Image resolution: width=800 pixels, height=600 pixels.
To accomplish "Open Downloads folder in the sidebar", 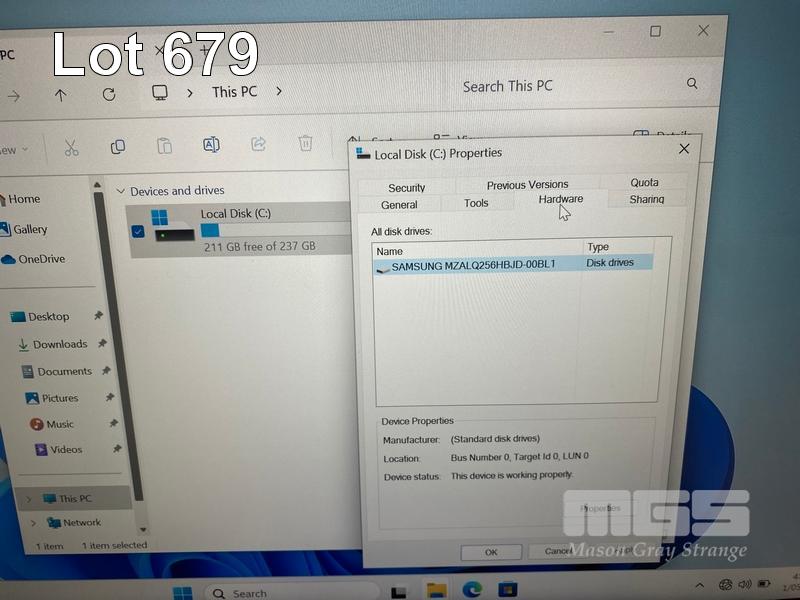I will (59, 344).
